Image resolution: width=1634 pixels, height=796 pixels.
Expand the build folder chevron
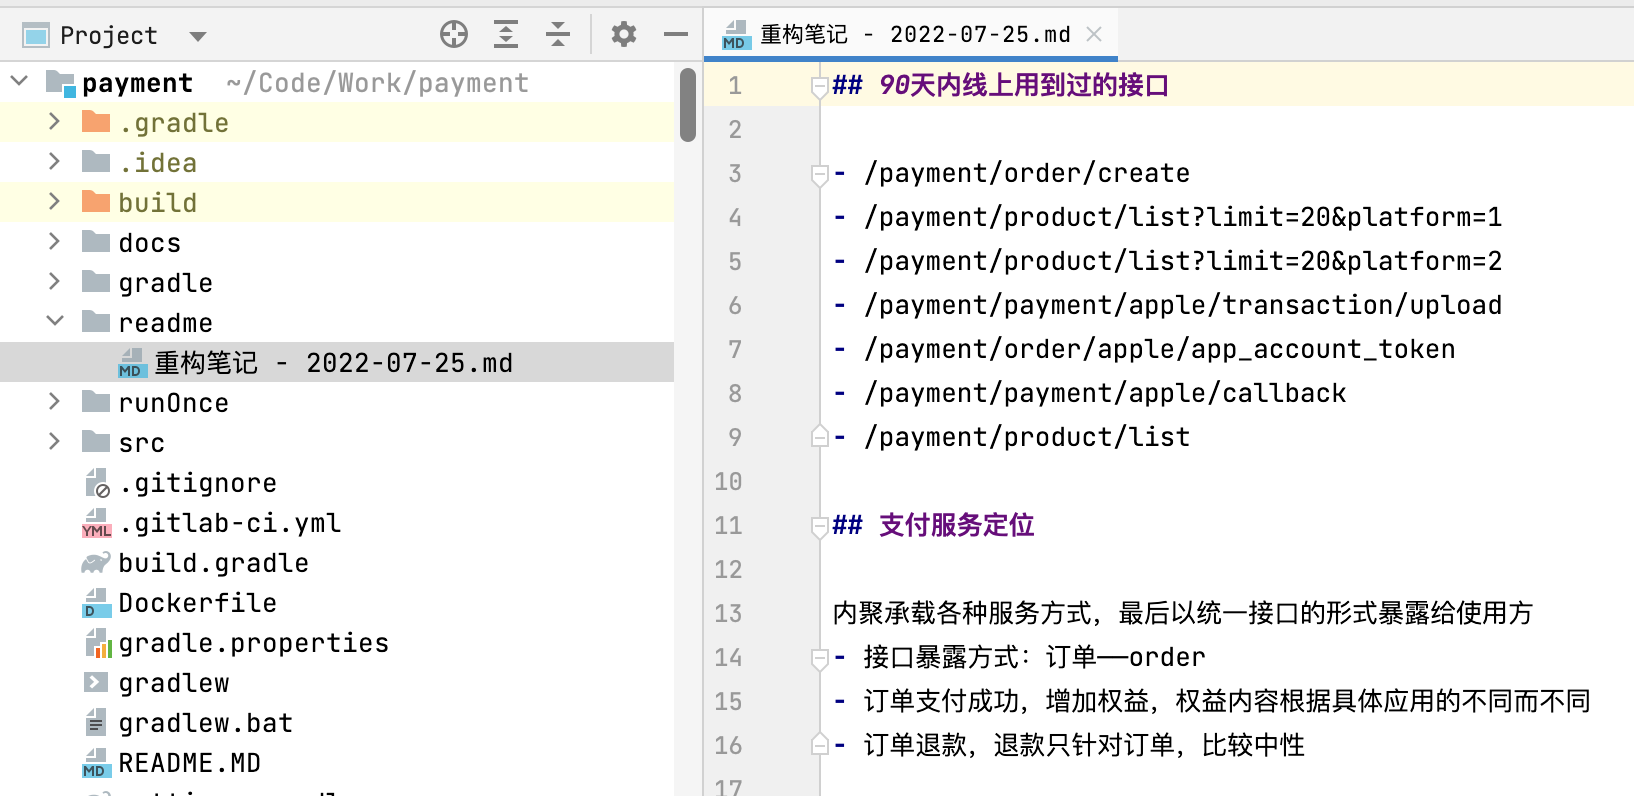(54, 202)
